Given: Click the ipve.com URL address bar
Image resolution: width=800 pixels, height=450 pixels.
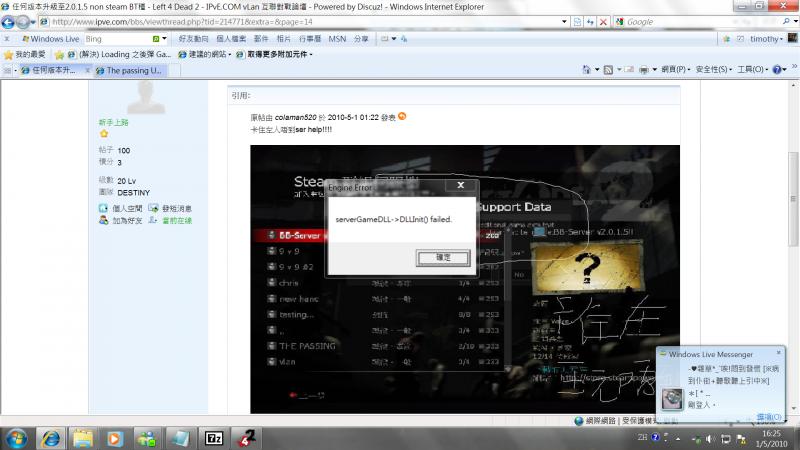Looking at the screenshot, I should (x=304, y=22).
